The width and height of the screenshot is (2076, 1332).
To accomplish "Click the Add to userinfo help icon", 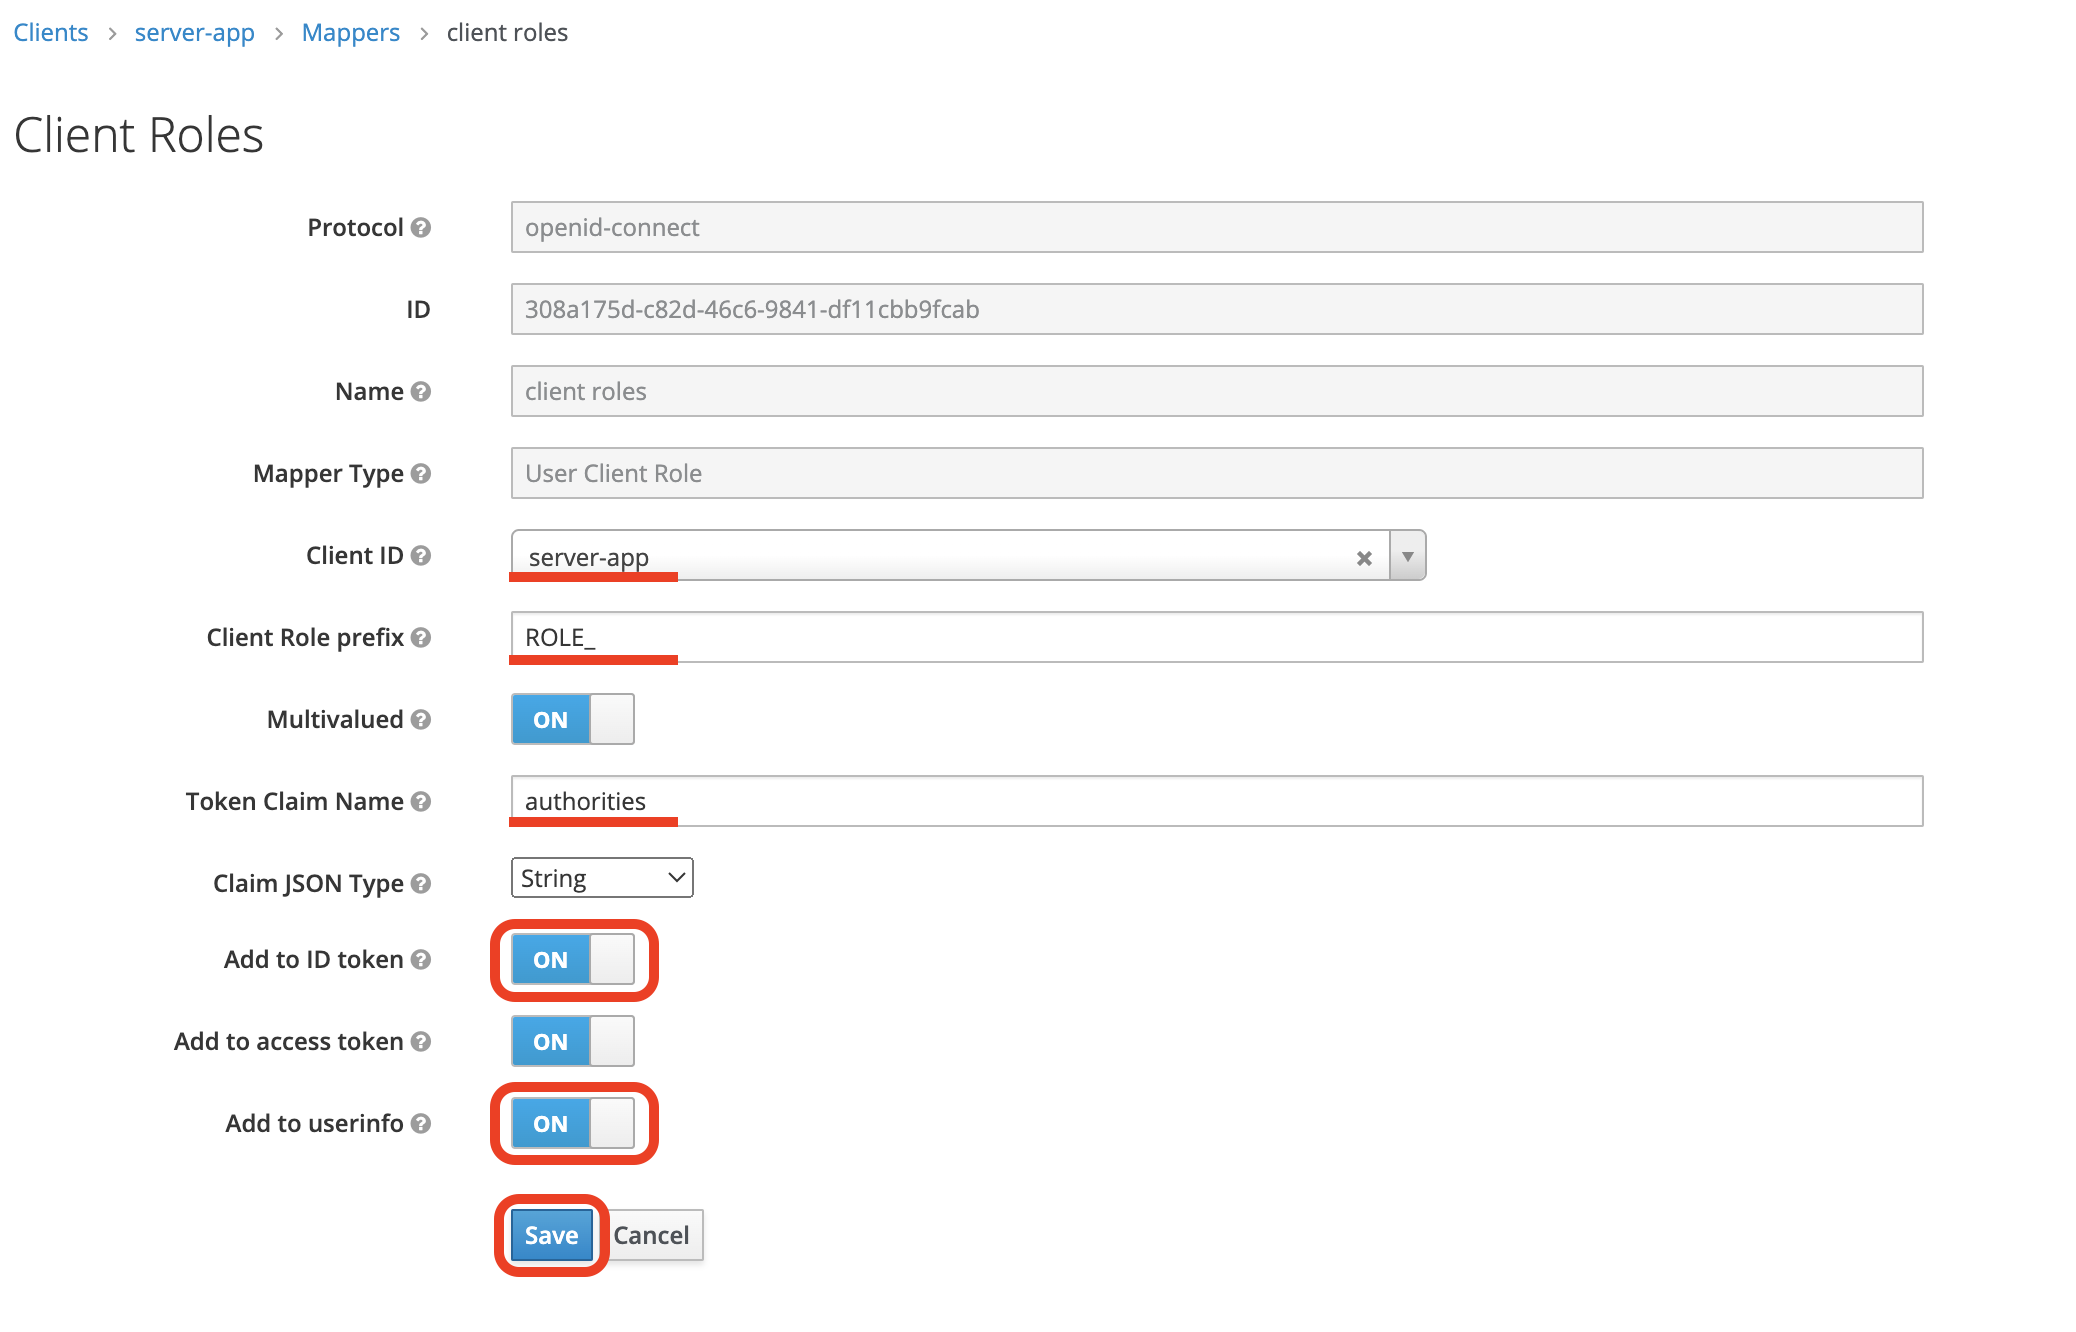I will click(421, 1123).
